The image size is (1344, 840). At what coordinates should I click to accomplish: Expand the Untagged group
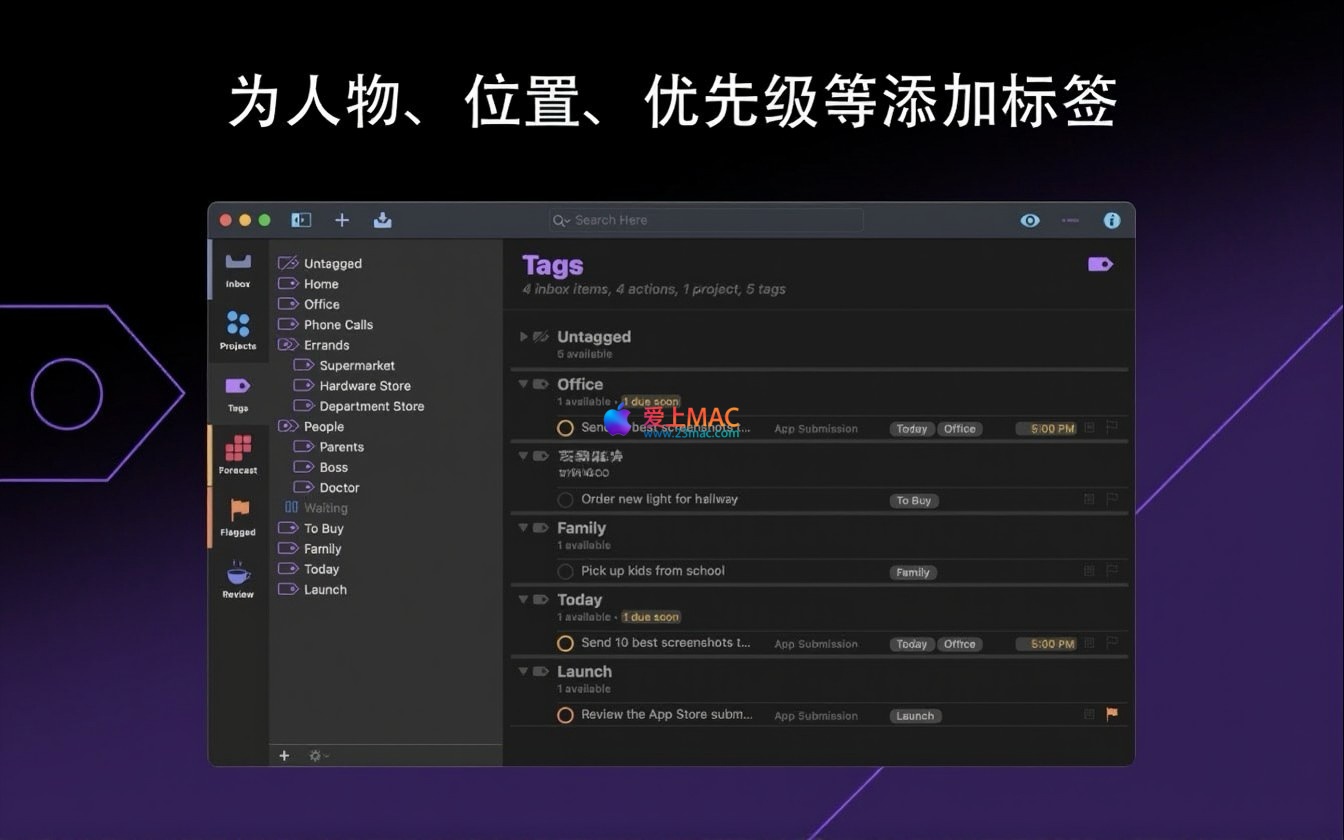[523, 337]
